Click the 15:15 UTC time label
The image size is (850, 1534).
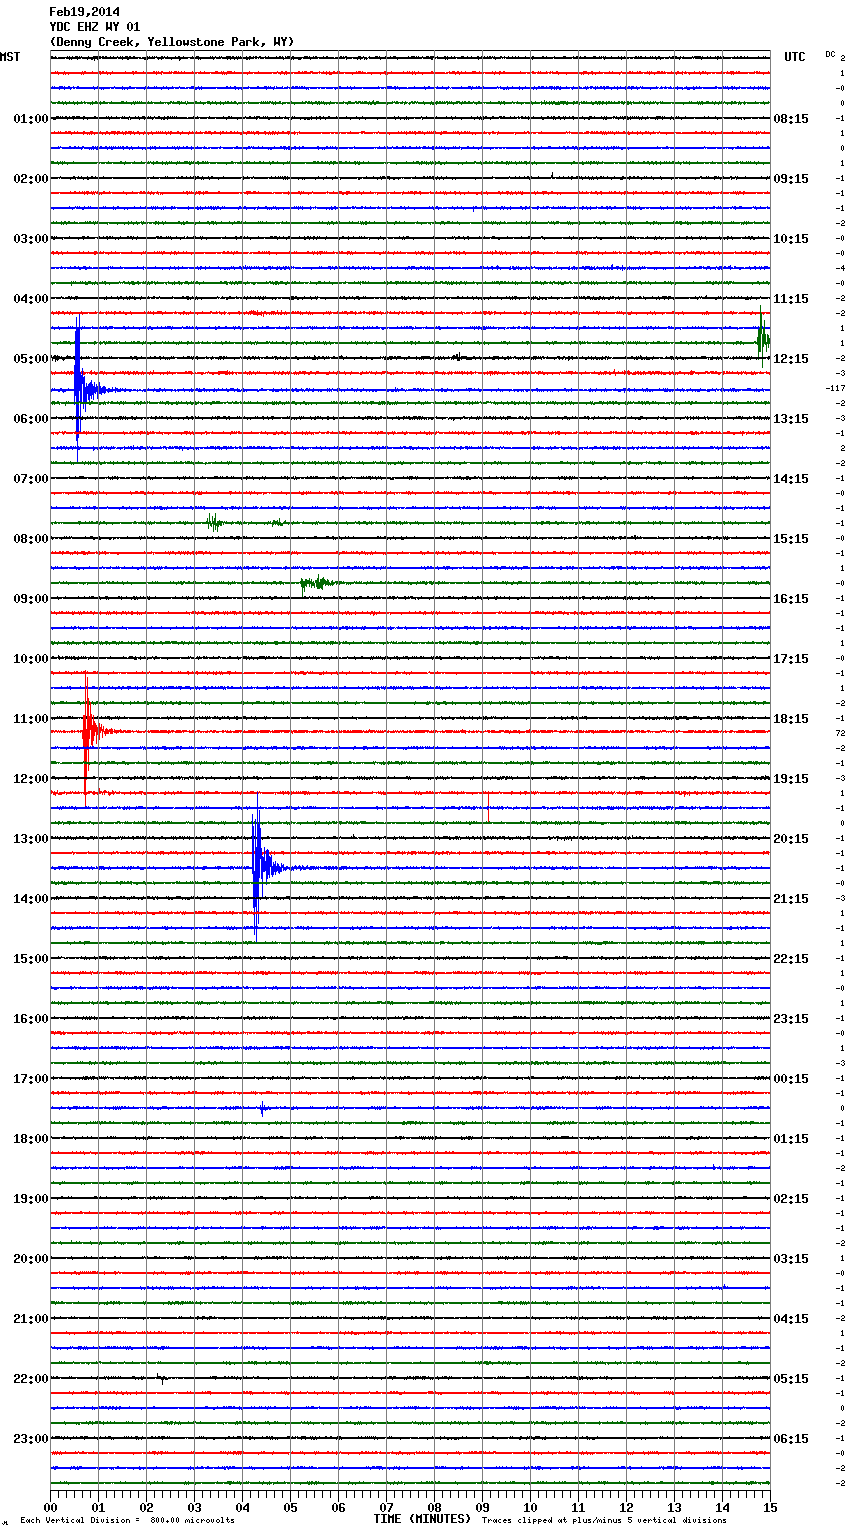coord(791,539)
